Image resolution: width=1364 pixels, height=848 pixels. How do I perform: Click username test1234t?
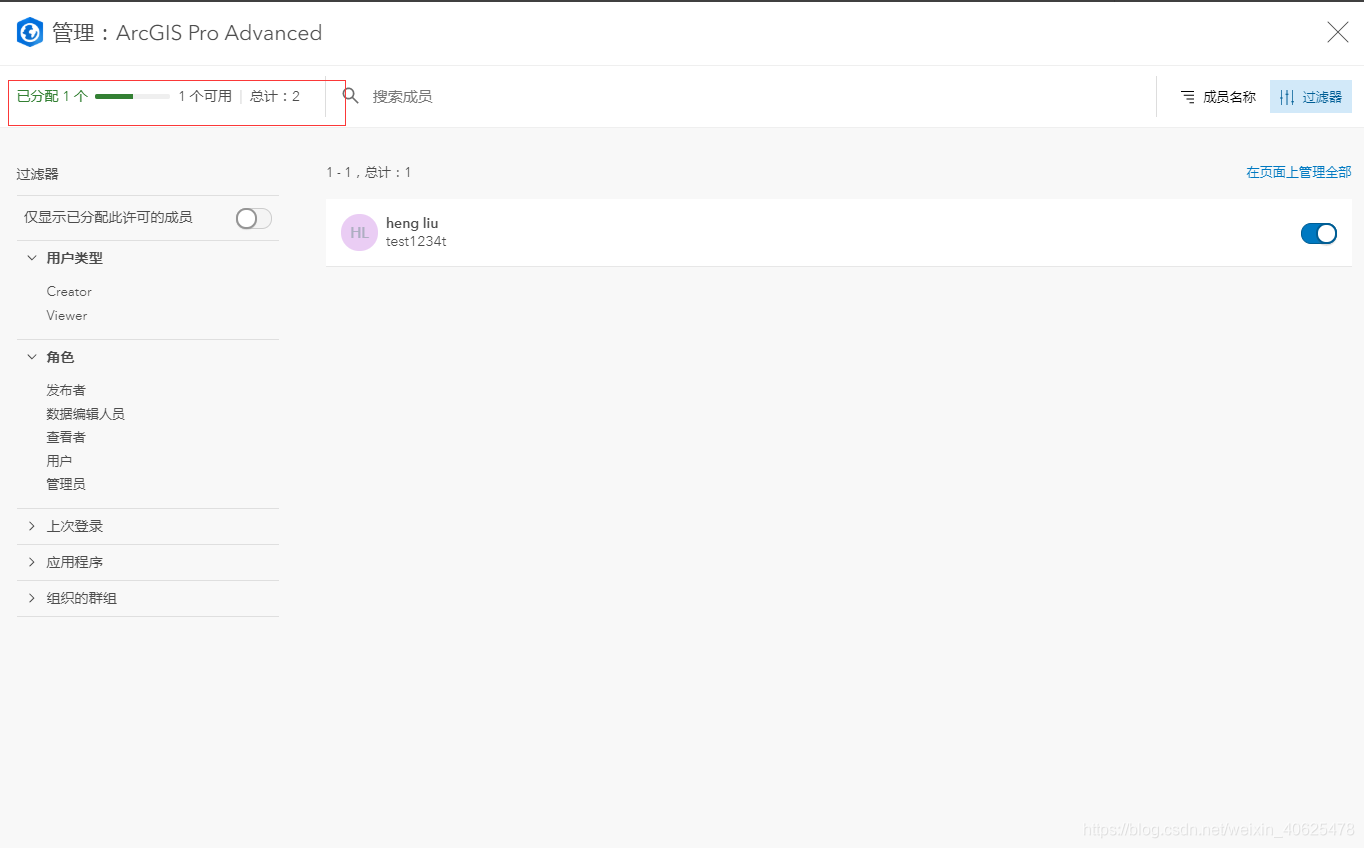[416, 241]
